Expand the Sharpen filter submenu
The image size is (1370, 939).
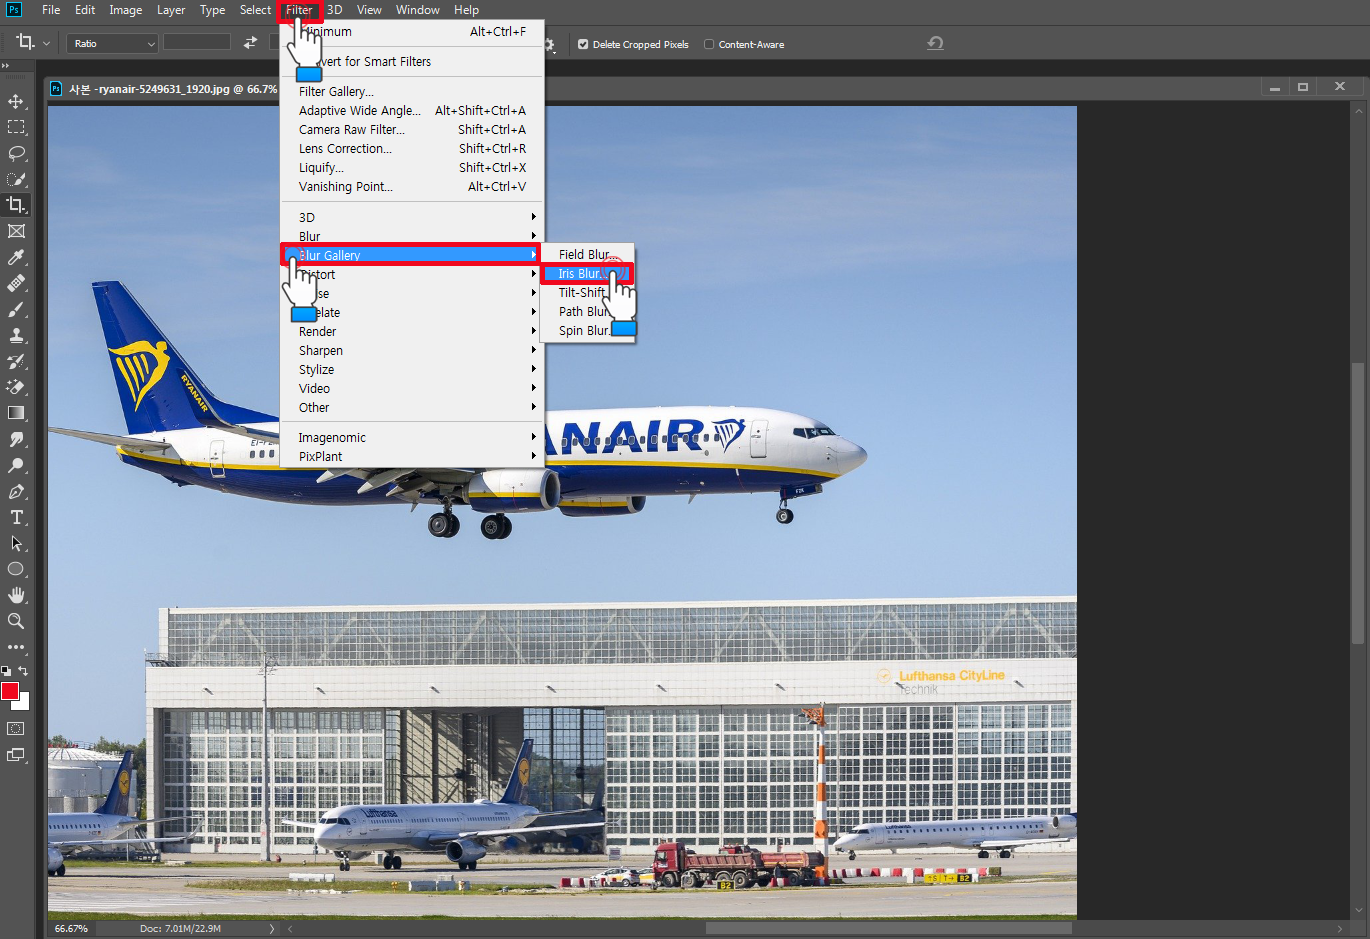pos(412,350)
